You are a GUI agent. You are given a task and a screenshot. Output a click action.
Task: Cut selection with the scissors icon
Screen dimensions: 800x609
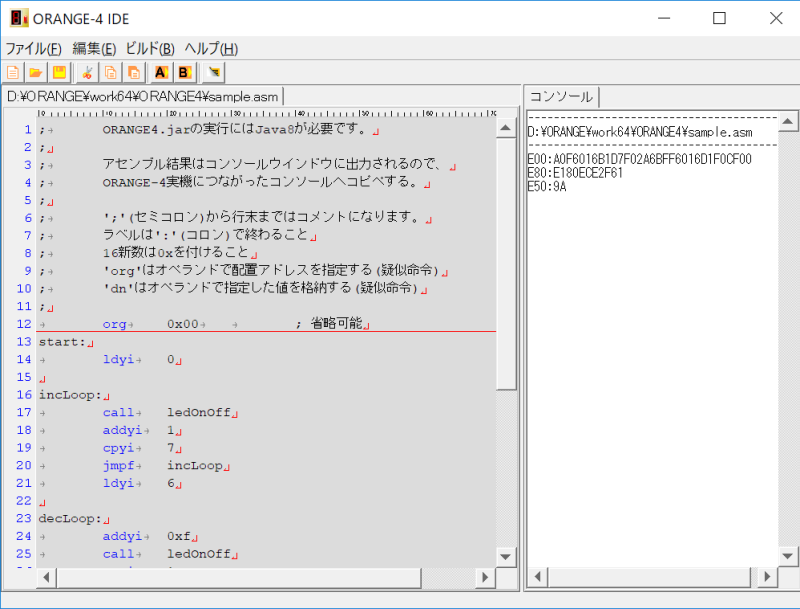[x=87, y=72]
